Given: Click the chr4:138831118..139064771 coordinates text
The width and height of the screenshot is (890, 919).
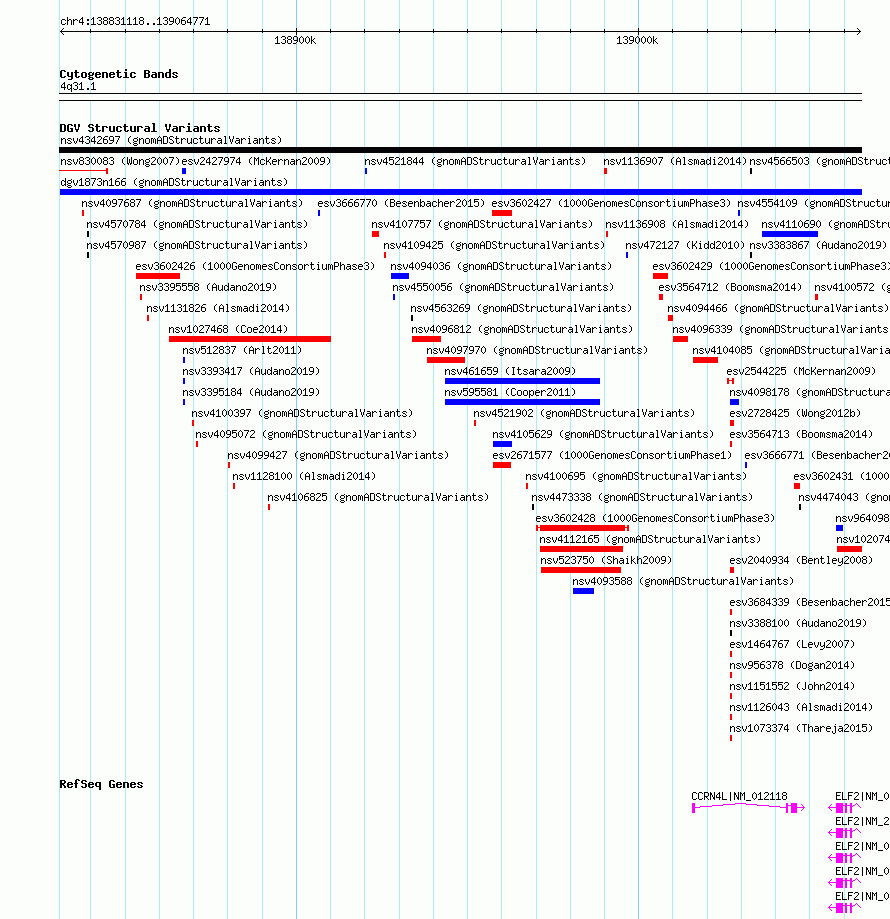Looking at the screenshot, I should 135,22.
